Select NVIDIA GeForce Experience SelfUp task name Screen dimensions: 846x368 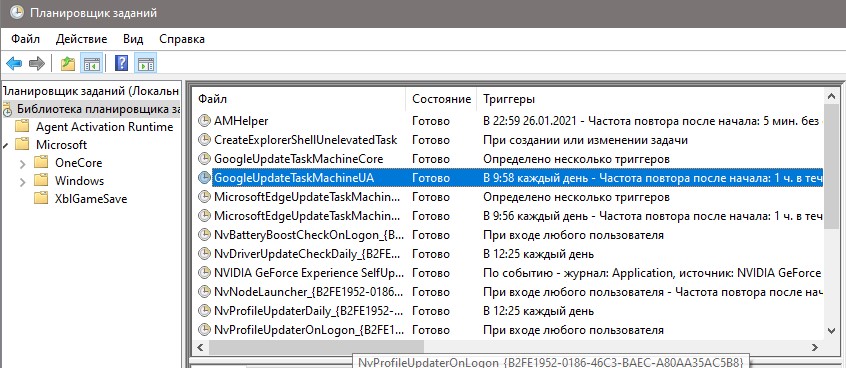(308, 272)
